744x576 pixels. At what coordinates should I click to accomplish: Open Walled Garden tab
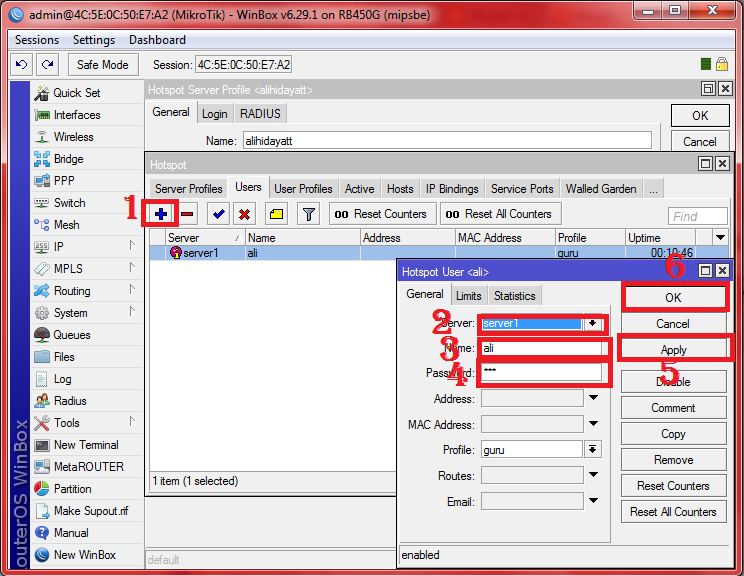[601, 189]
